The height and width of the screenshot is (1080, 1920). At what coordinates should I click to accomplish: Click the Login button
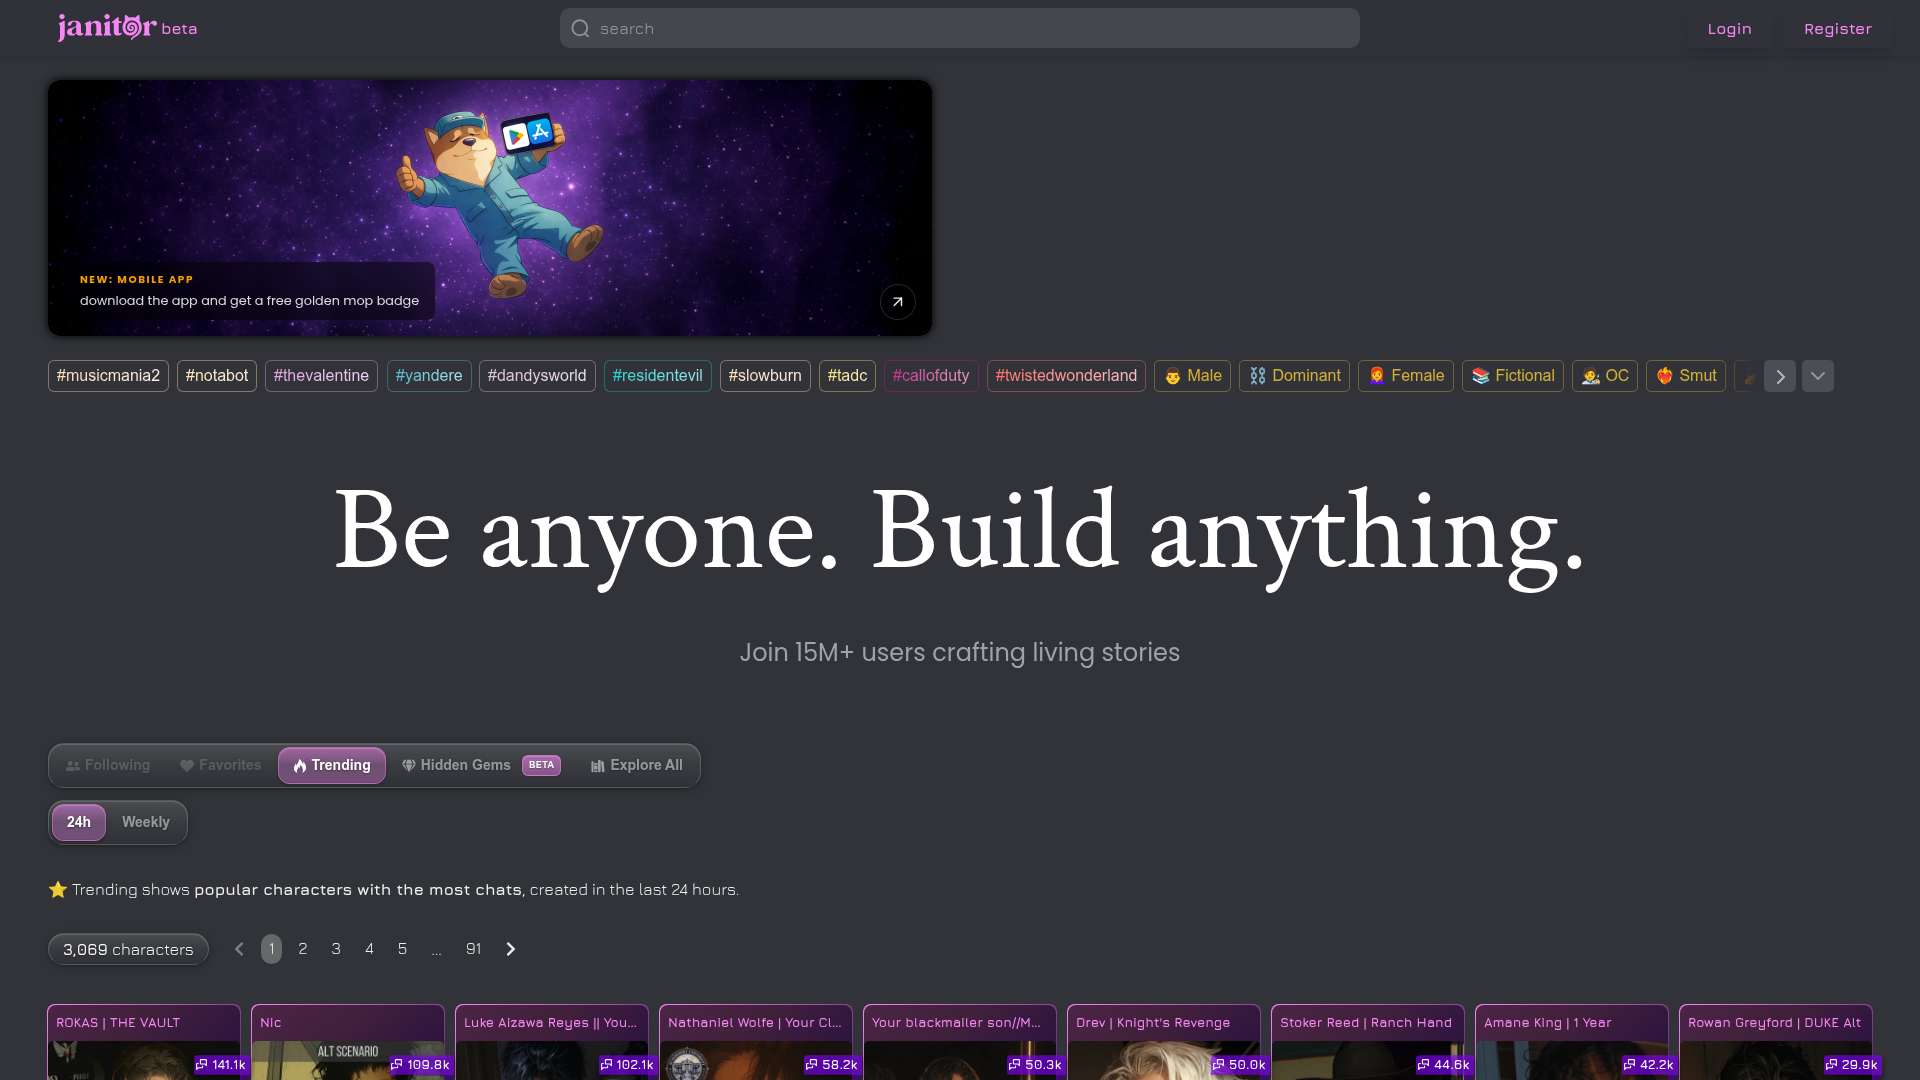pyautogui.click(x=1729, y=29)
